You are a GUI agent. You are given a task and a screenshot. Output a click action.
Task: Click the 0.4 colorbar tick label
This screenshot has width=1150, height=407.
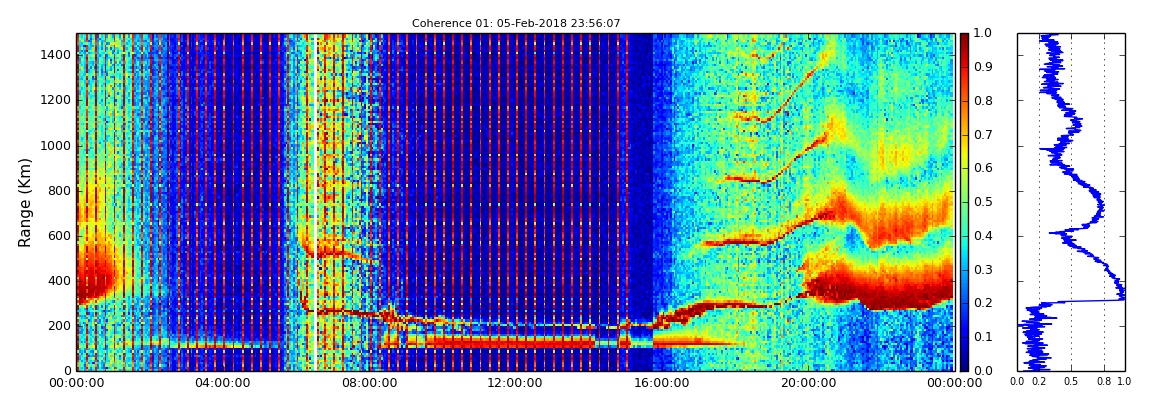[x=981, y=236]
